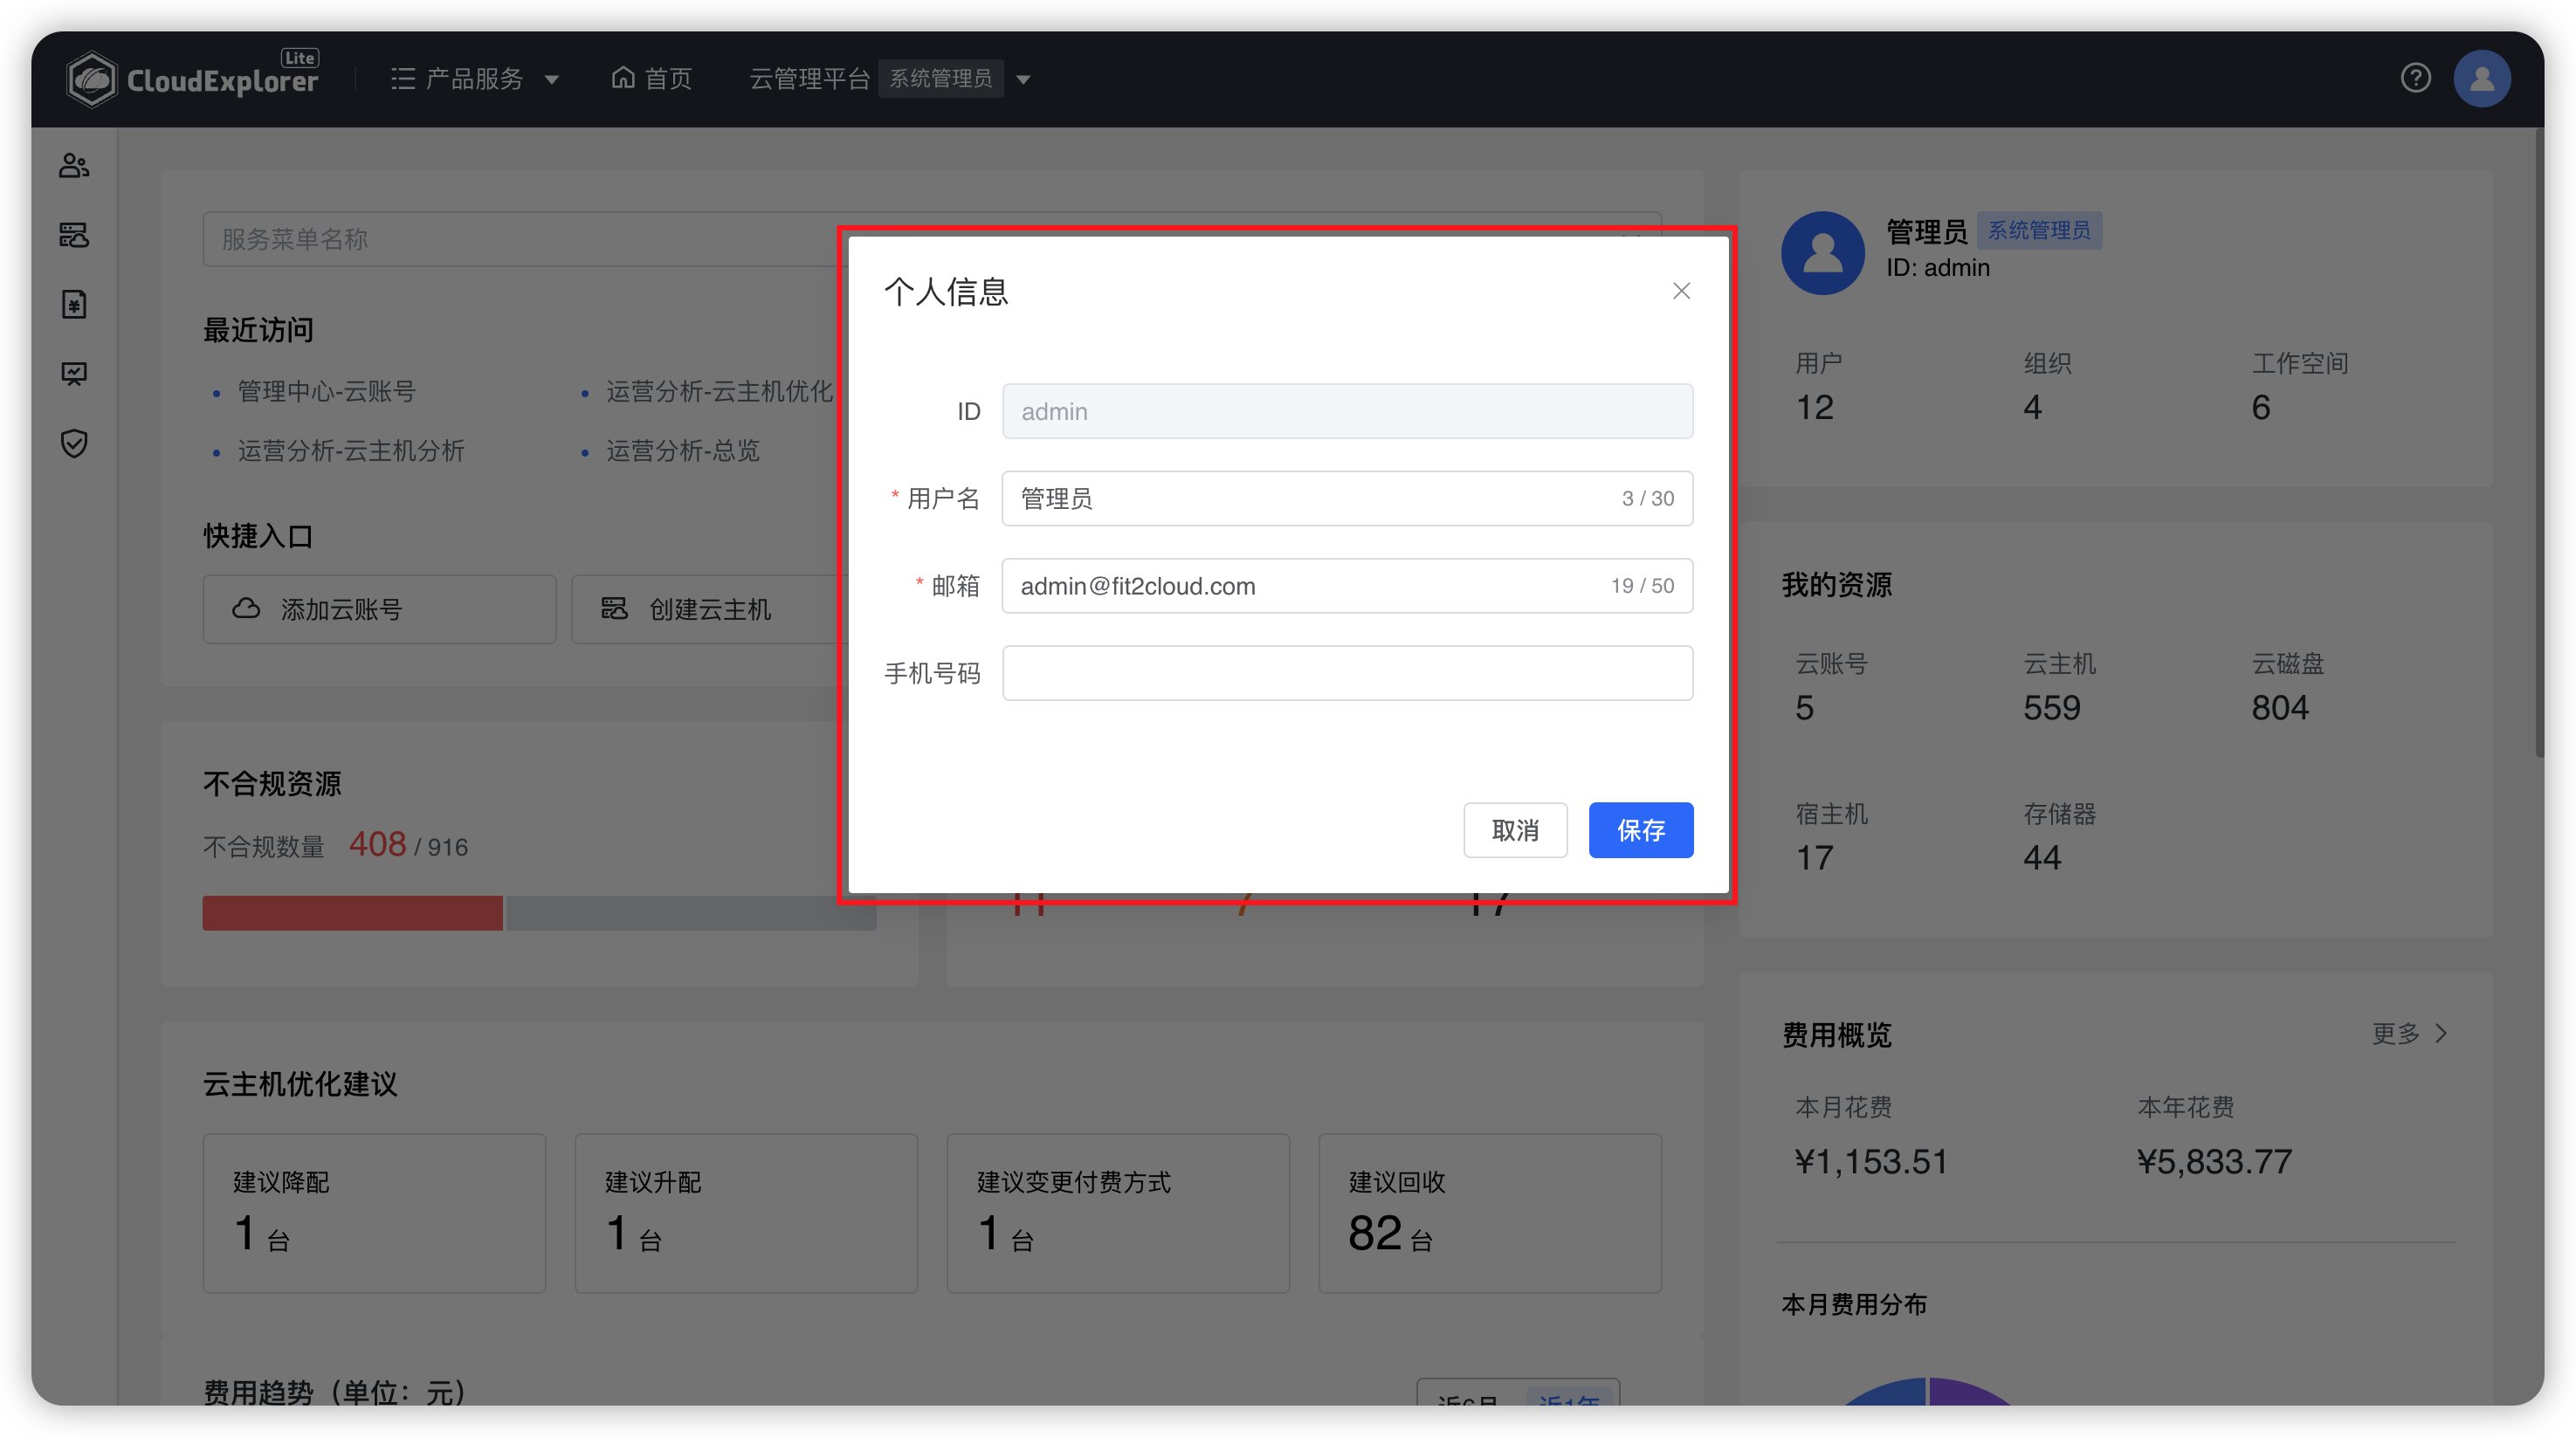Click the 云主机 count 559
Image resolution: width=2576 pixels, height=1437 pixels.
2051,708
